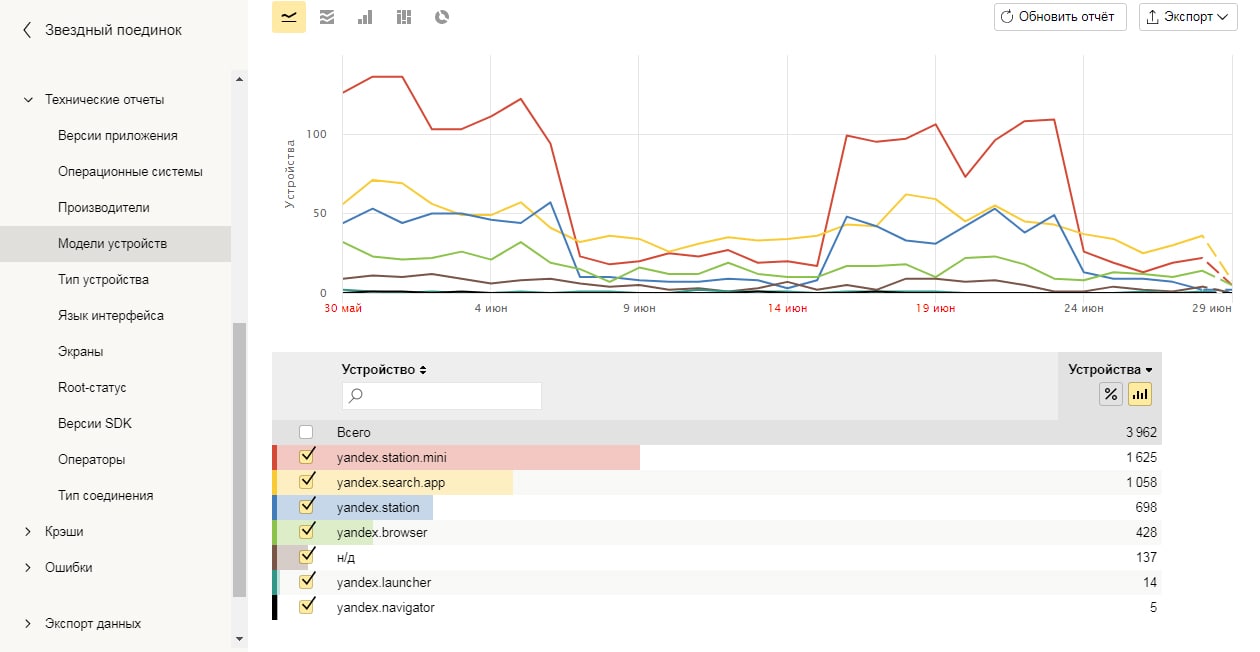Click the total value 3 962
The image size is (1260, 652).
pyautogui.click(x=1141, y=432)
